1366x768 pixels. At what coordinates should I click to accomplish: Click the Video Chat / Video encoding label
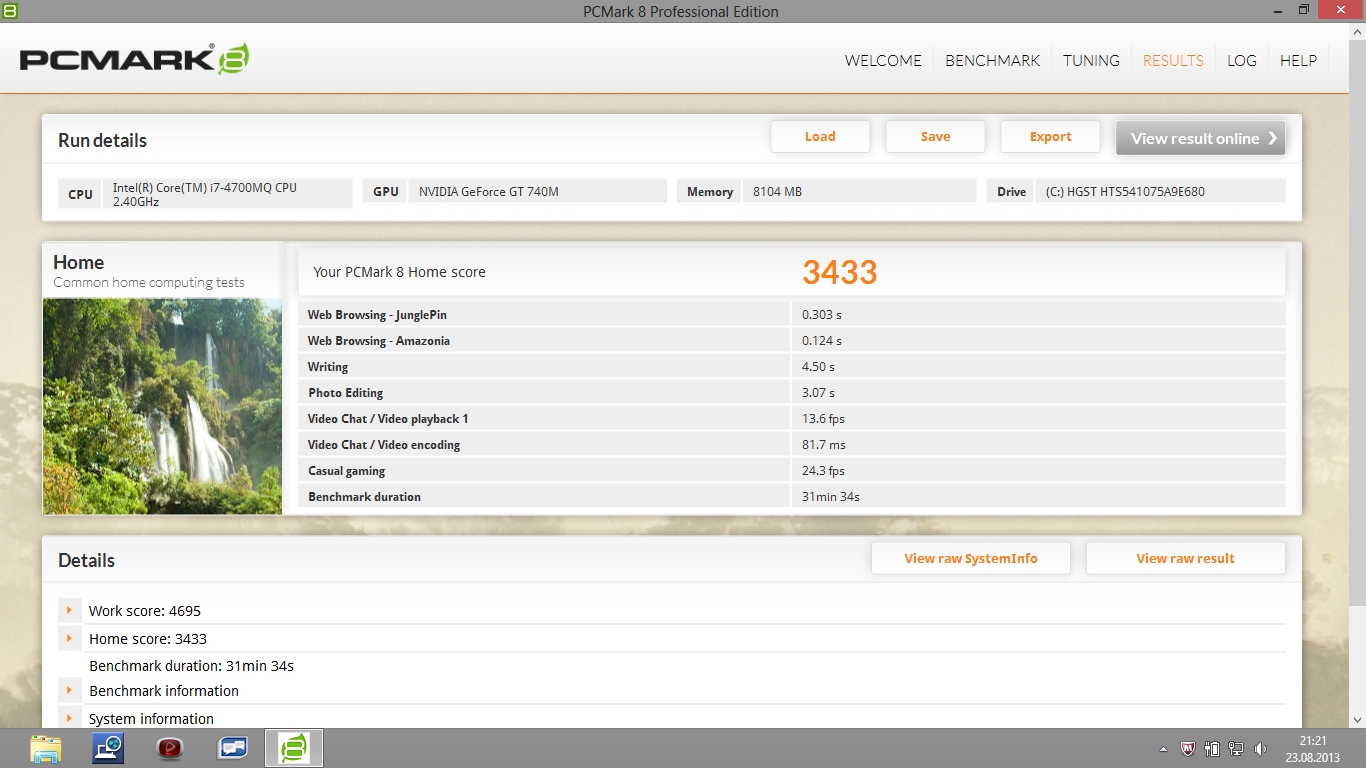tap(384, 445)
